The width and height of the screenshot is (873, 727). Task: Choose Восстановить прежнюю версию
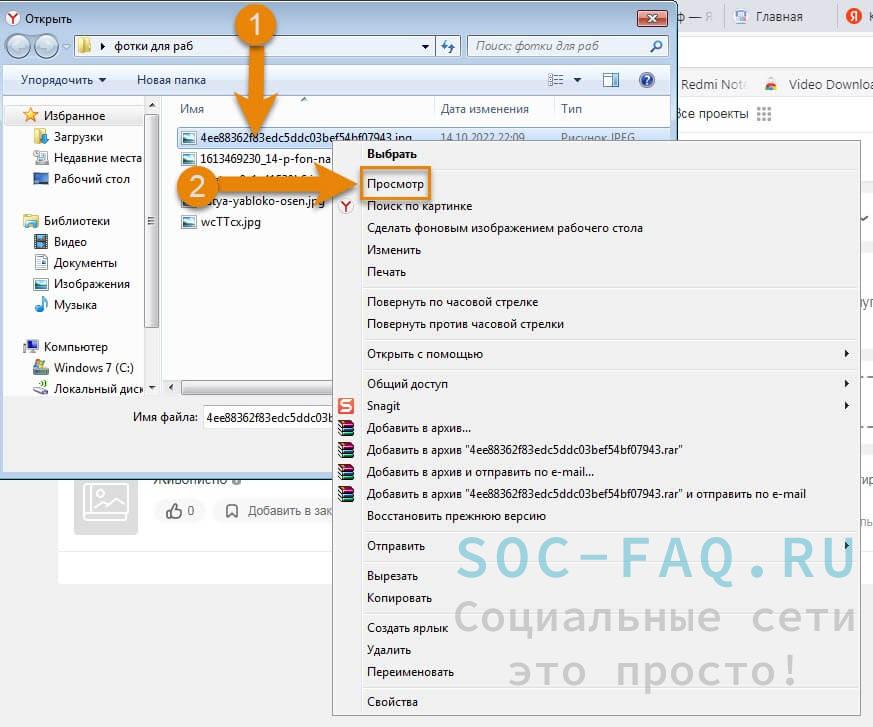[x=456, y=516]
